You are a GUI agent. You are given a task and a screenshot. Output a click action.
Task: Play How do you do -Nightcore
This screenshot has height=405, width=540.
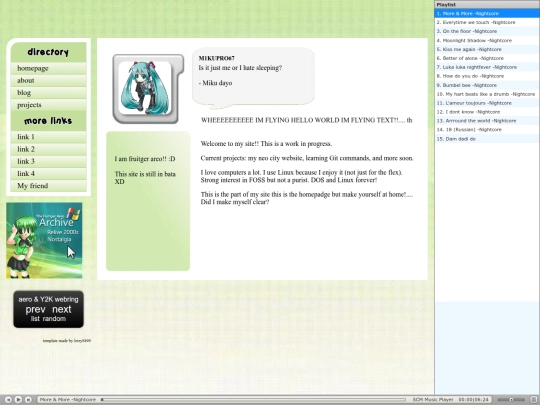click(x=487, y=76)
